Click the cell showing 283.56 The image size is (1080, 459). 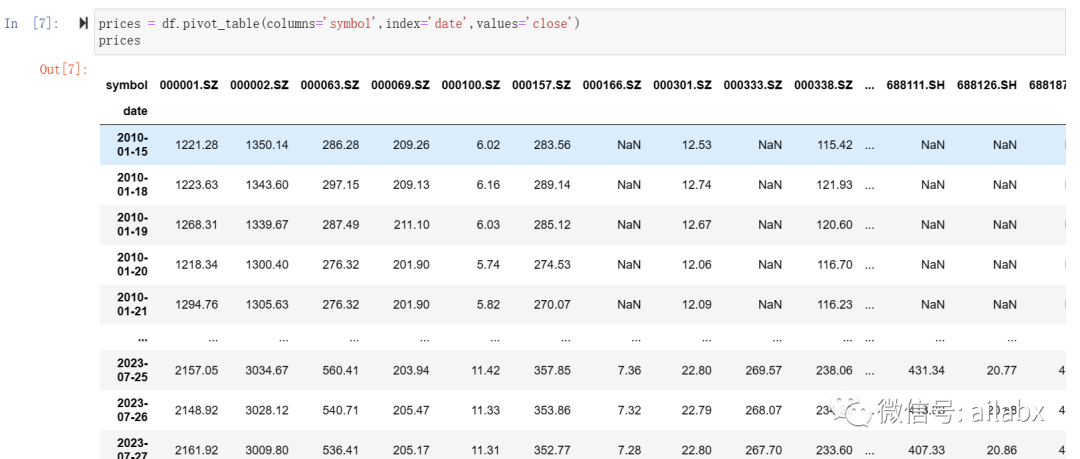tap(552, 145)
